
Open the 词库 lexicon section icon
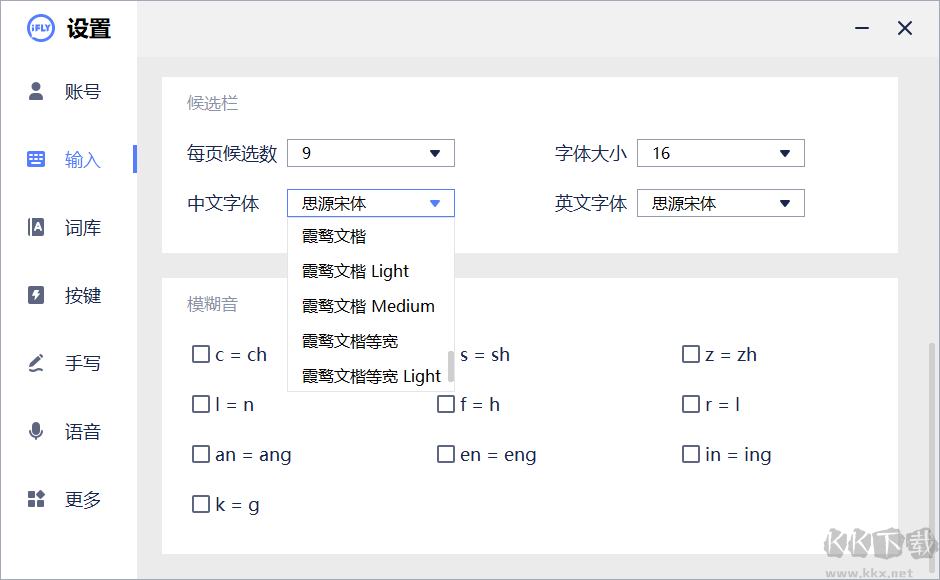pyautogui.click(x=36, y=227)
